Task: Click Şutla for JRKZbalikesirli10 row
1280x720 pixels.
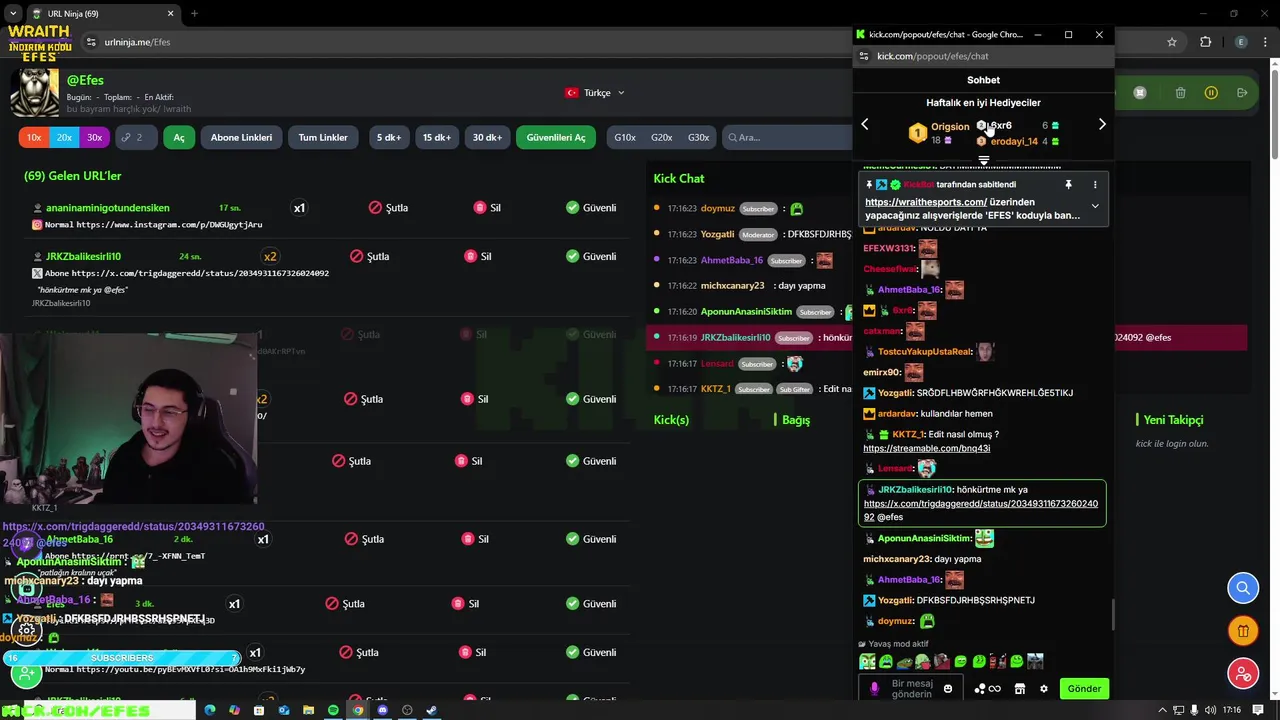Action: tap(369, 256)
